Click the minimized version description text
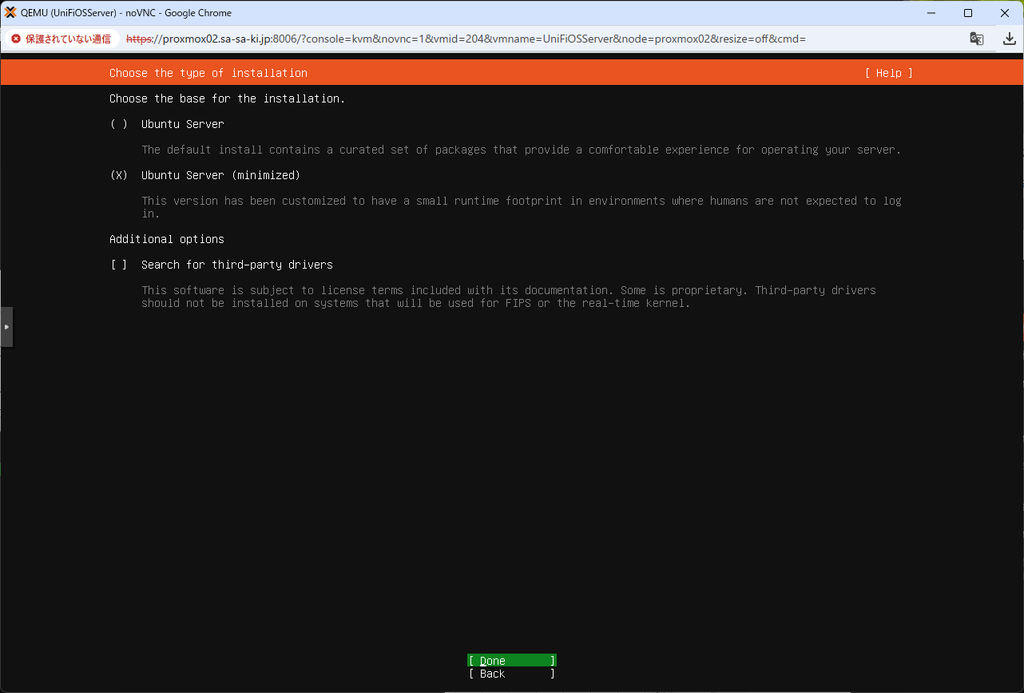 point(521,207)
